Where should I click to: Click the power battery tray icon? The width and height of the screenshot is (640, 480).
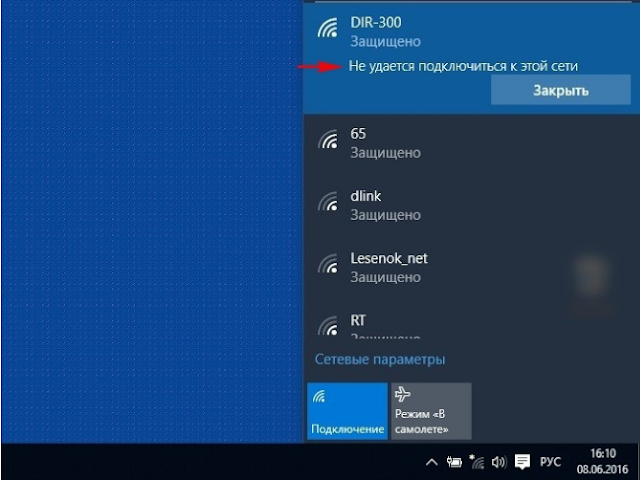[454, 462]
